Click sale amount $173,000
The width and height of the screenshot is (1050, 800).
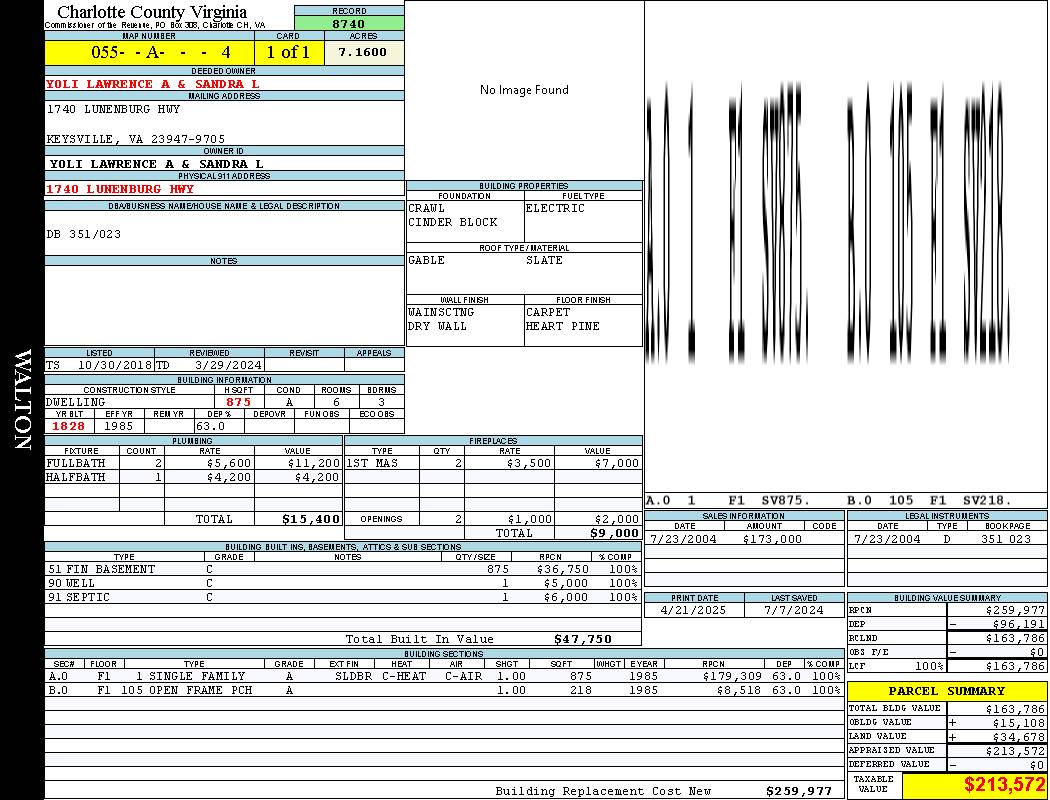[x=772, y=539]
